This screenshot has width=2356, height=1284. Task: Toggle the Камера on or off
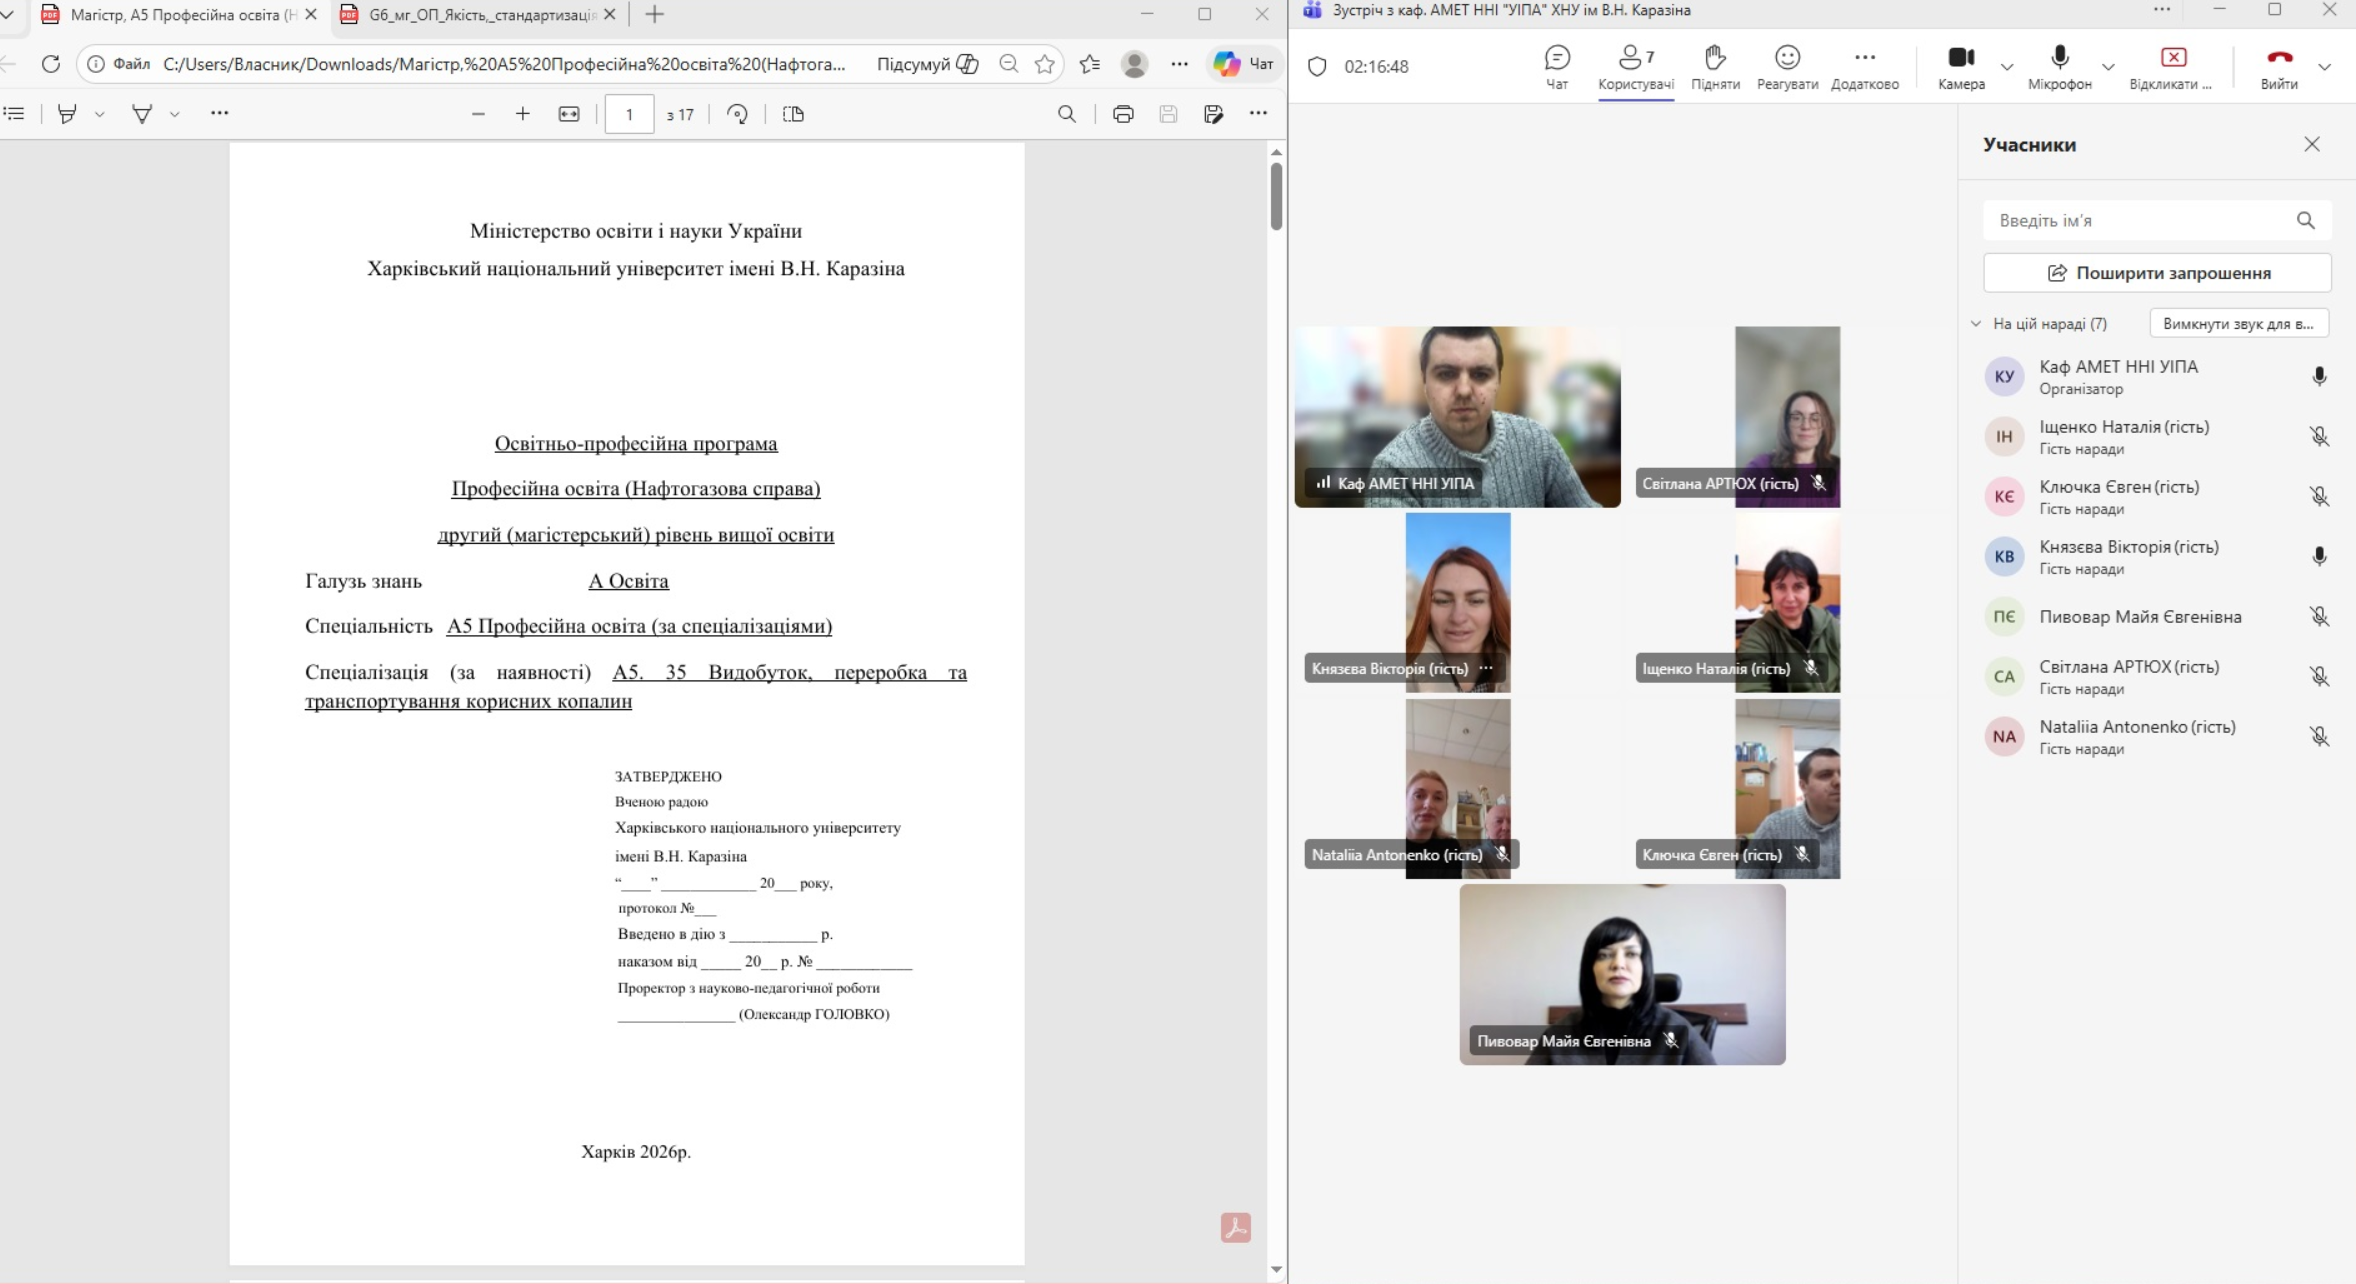tap(1960, 66)
